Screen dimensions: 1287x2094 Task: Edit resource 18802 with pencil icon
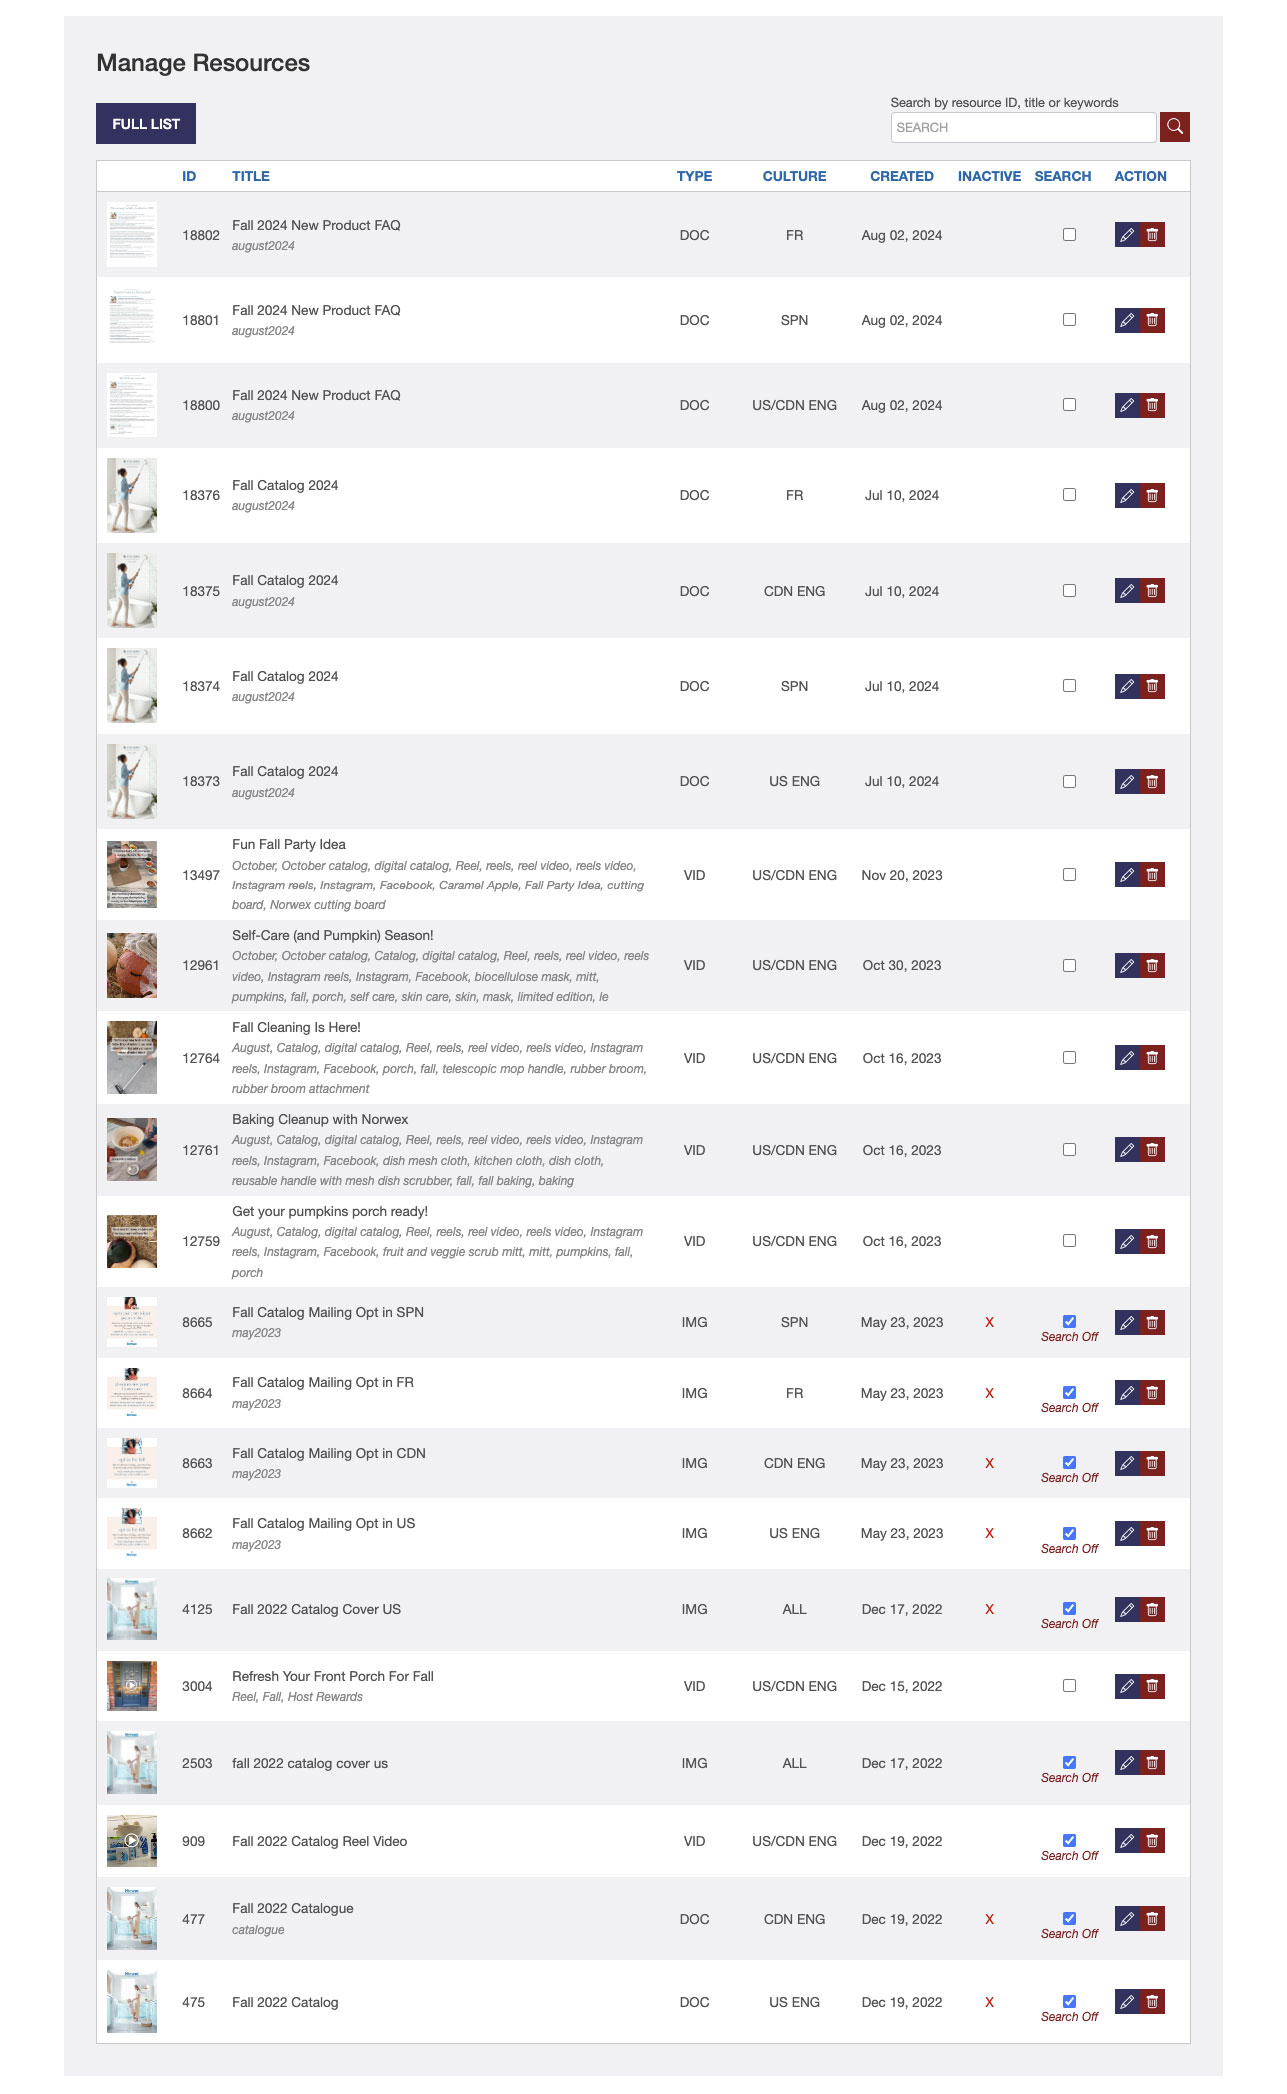click(x=1127, y=235)
